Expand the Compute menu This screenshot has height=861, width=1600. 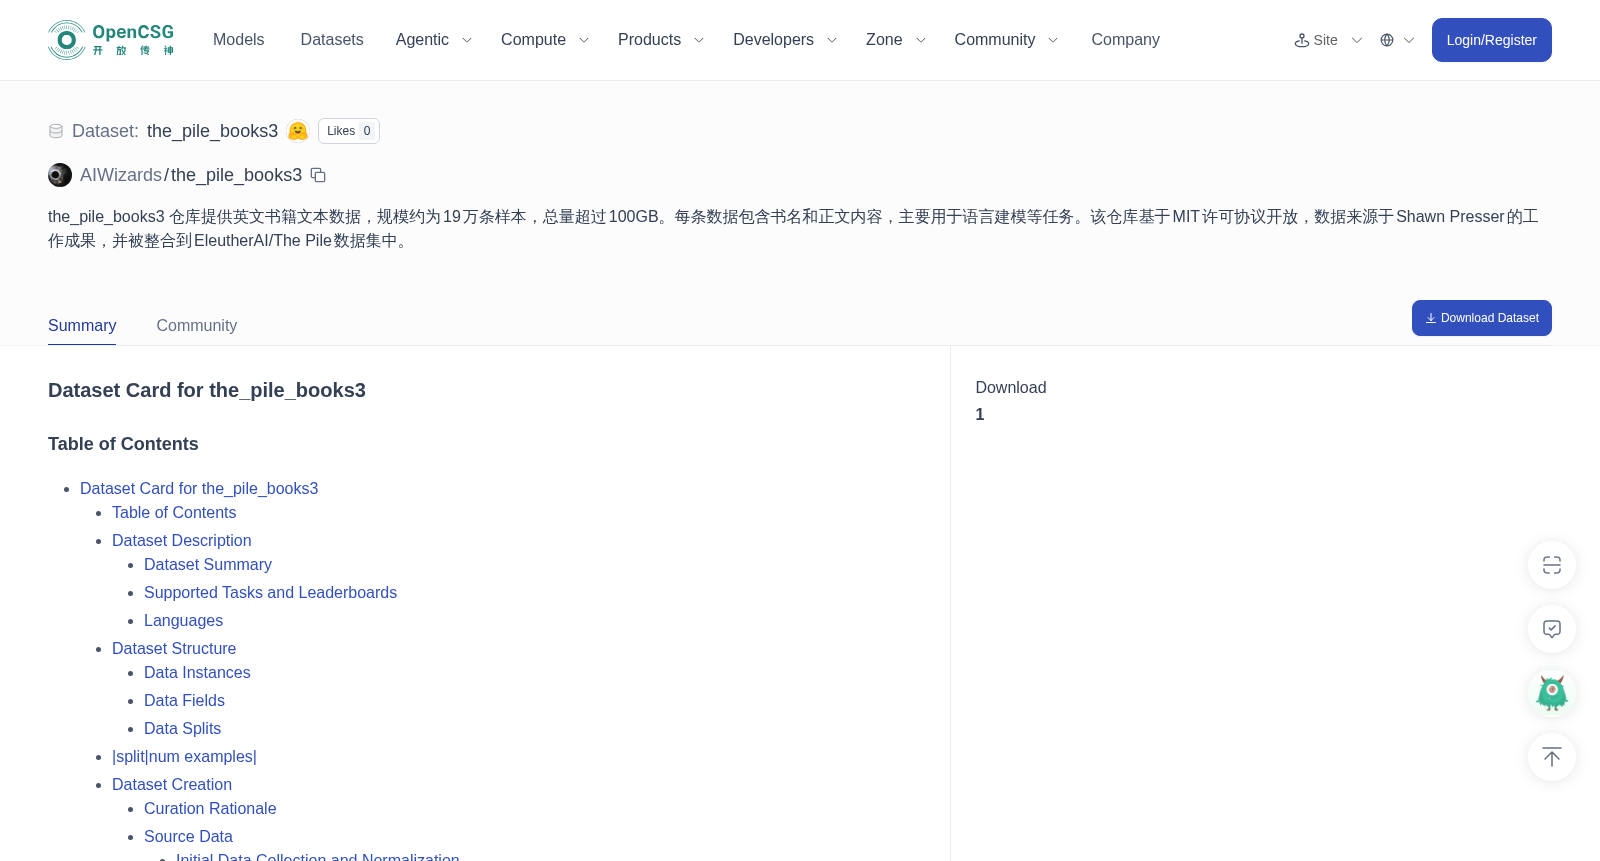click(545, 40)
